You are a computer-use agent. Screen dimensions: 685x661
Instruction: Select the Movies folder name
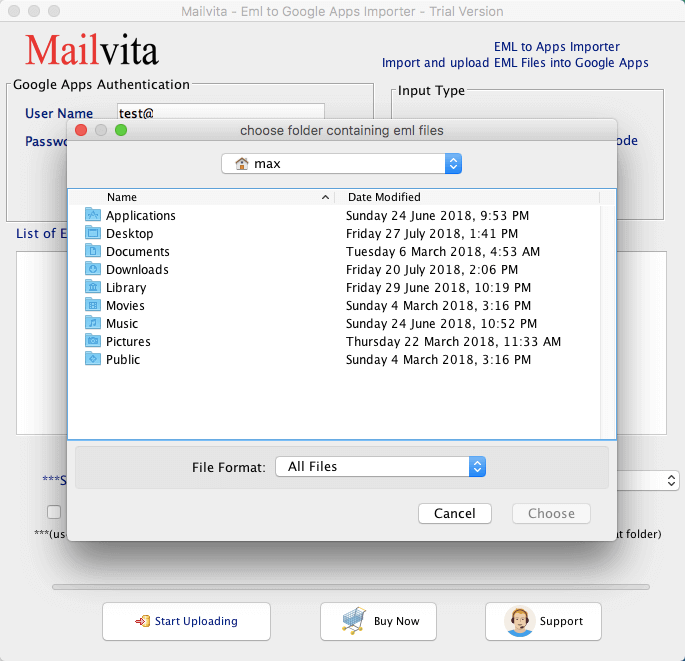[x=125, y=305]
